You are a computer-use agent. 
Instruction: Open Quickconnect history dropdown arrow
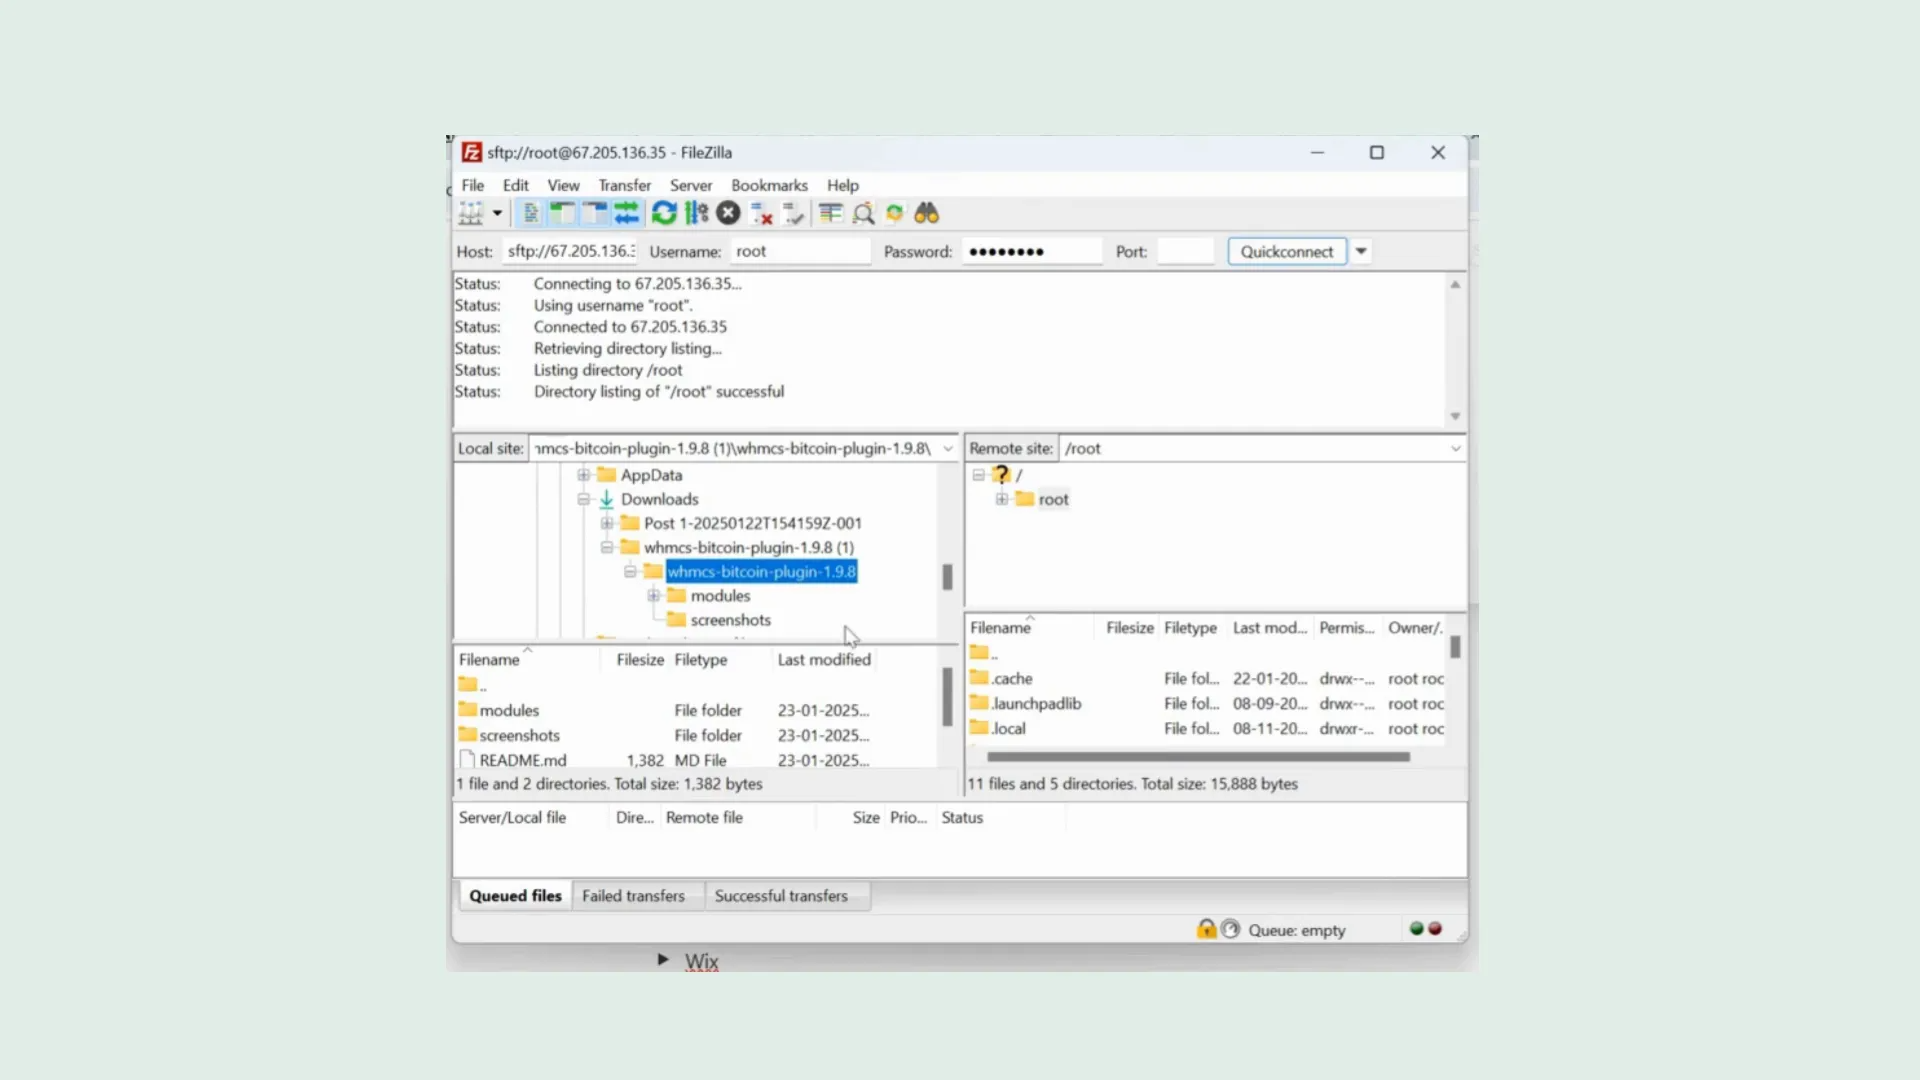point(1361,251)
